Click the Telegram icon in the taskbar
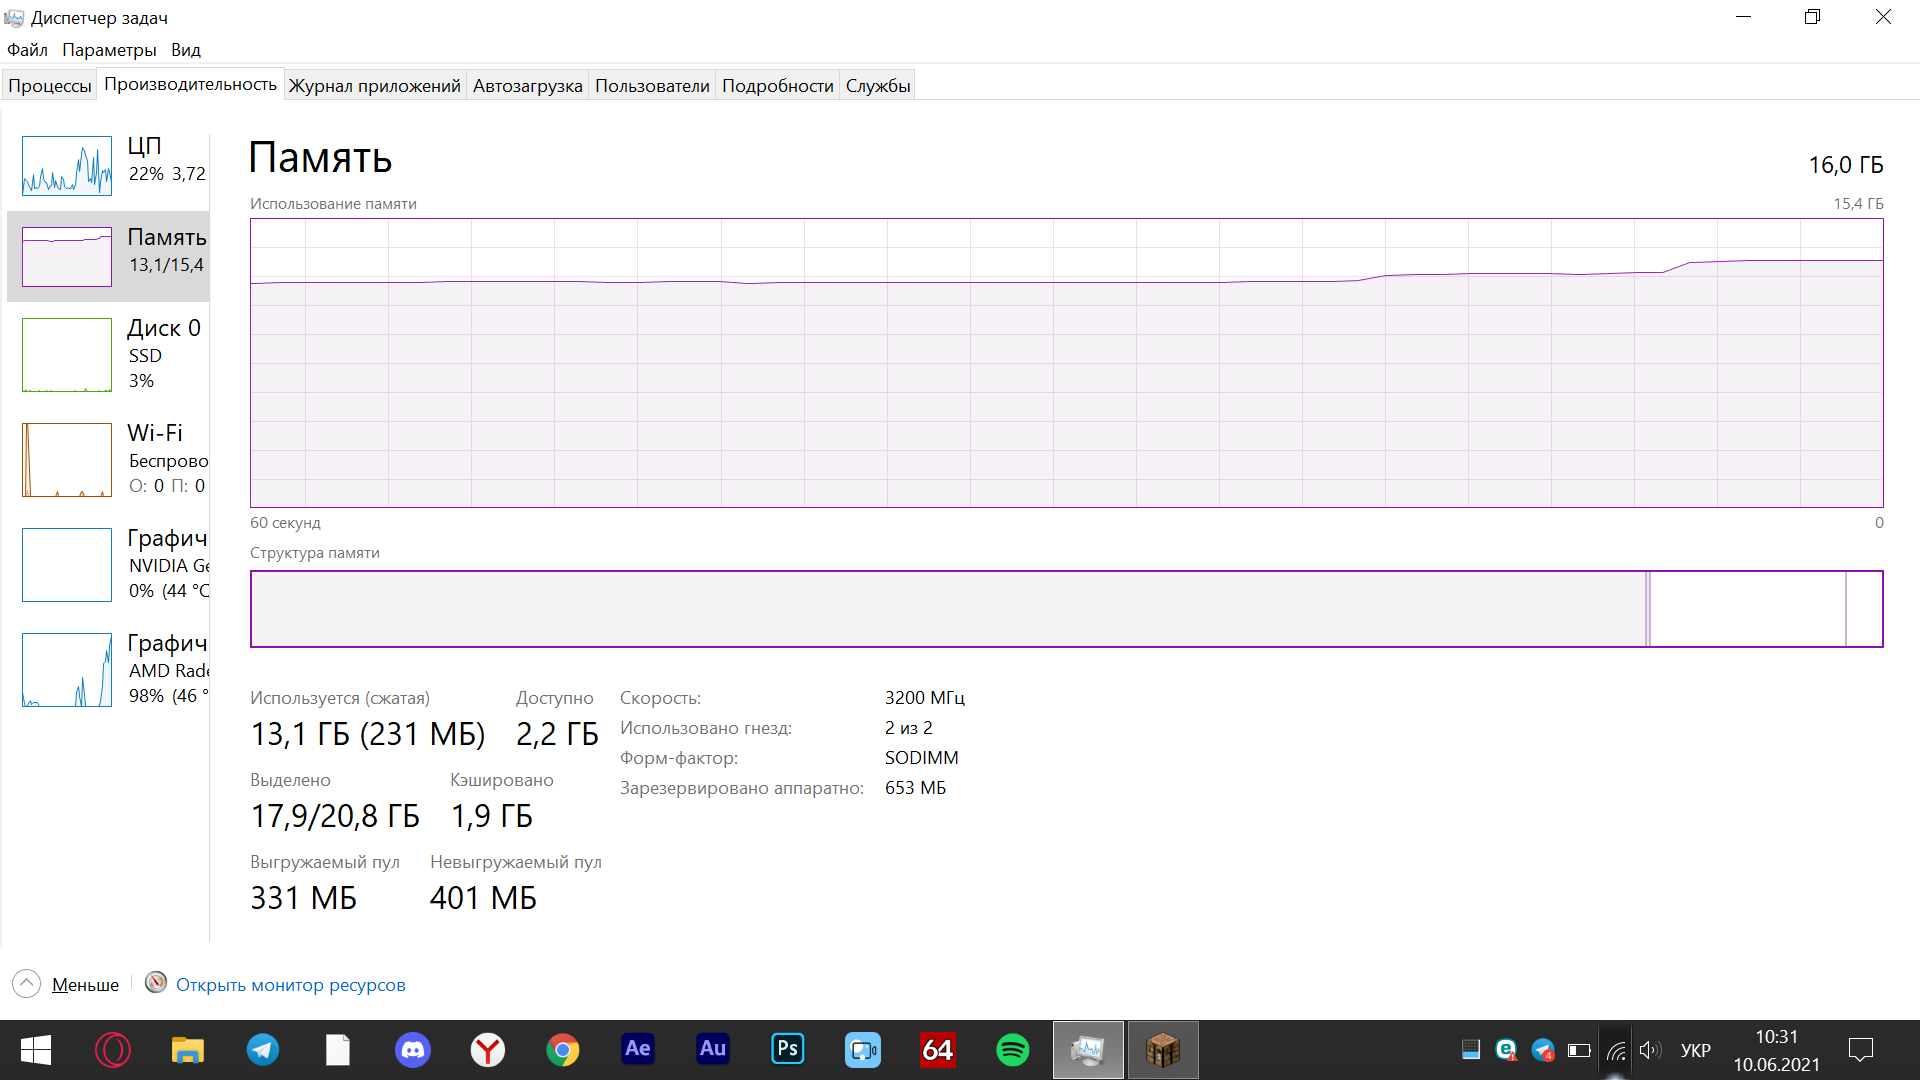Viewport: 1920px width, 1080px height. 263,1050
